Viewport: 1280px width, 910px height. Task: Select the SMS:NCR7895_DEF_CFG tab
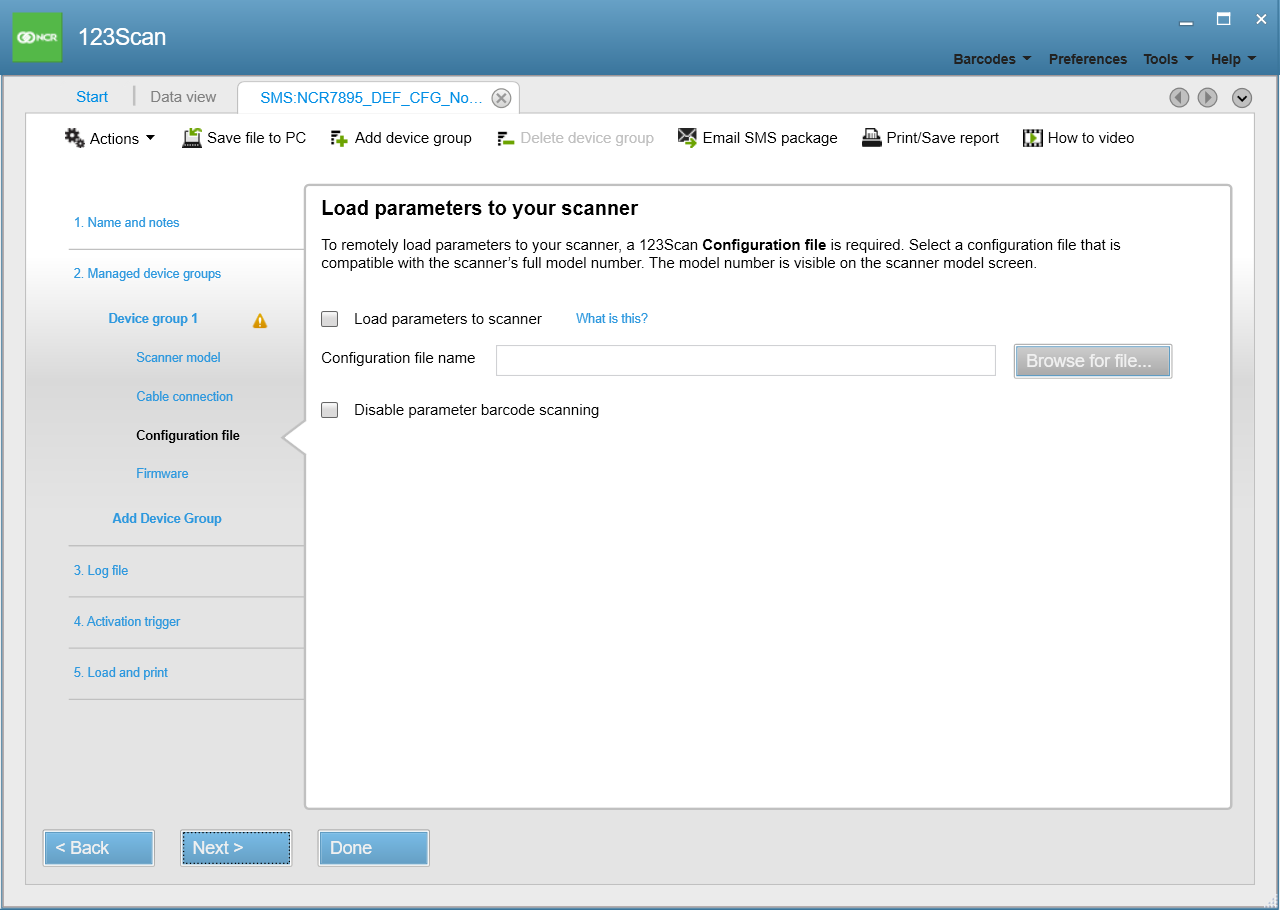[x=371, y=98]
